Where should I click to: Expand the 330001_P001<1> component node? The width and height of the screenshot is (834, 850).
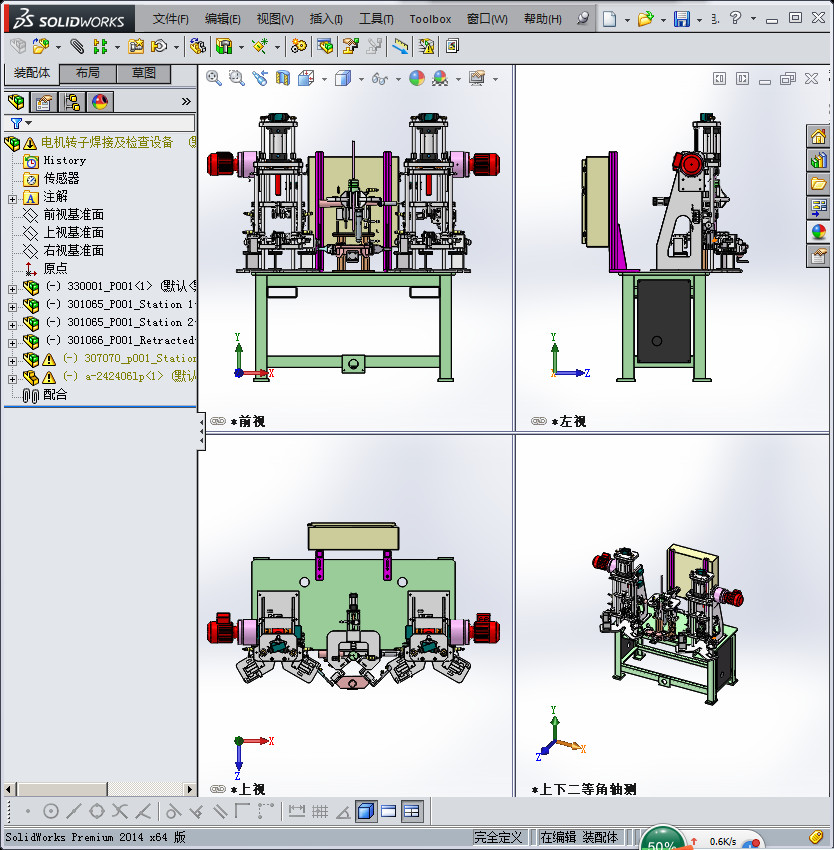(x=12, y=289)
